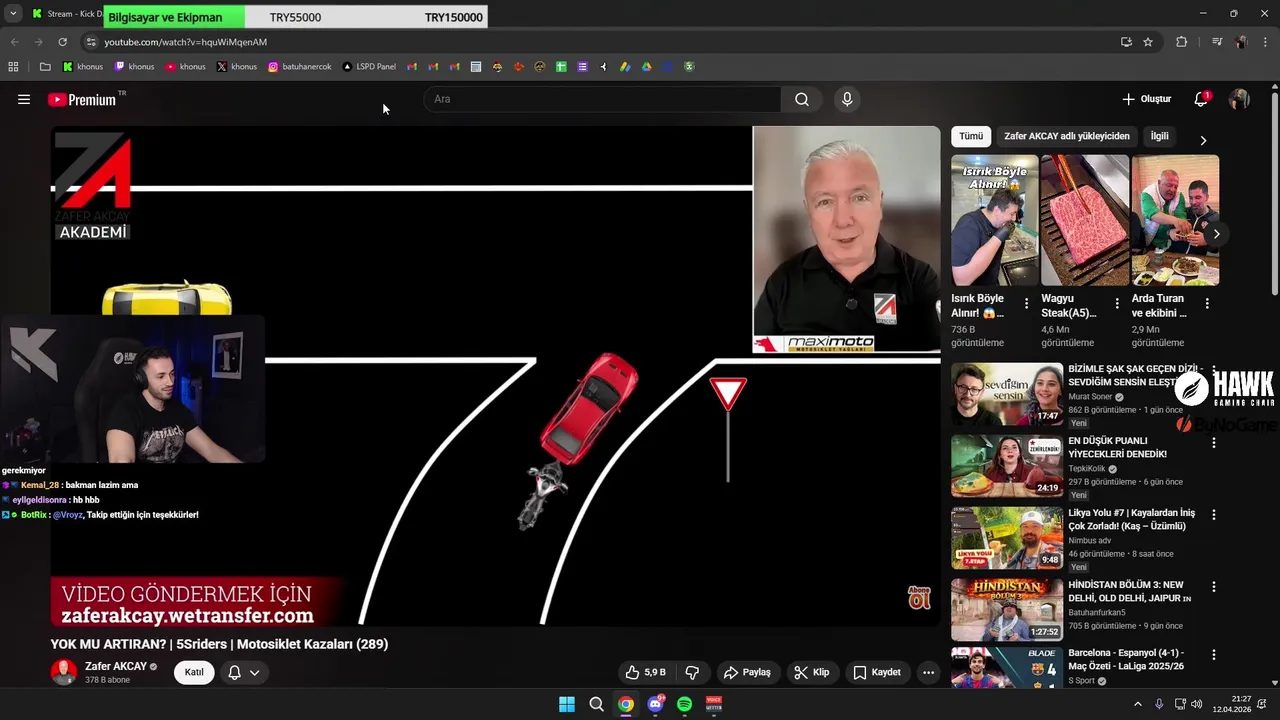1280x720 pixels.
Task: Click the search magnifier button
Action: pos(802,99)
